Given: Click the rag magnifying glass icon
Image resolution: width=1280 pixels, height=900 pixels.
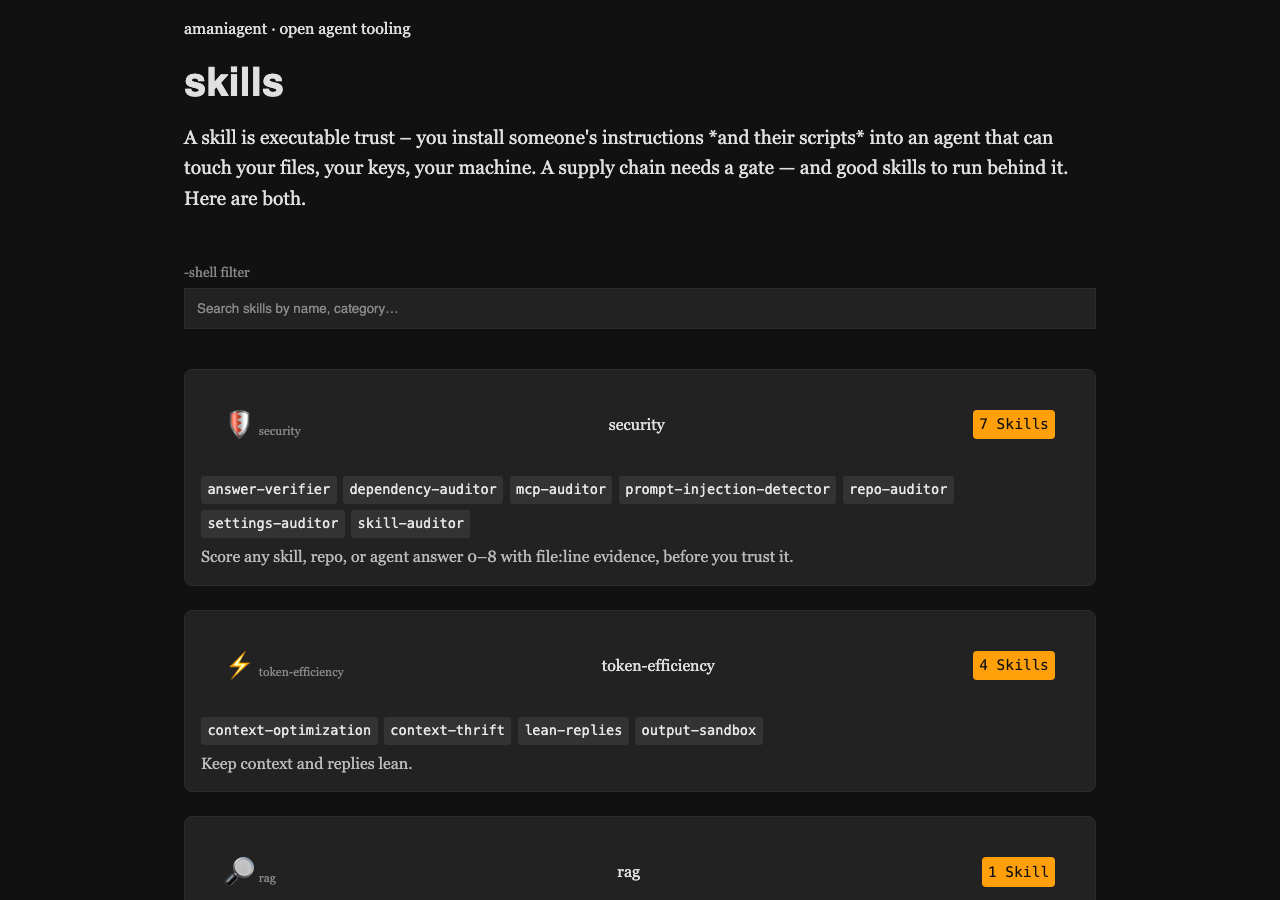Looking at the screenshot, I should pos(239,872).
